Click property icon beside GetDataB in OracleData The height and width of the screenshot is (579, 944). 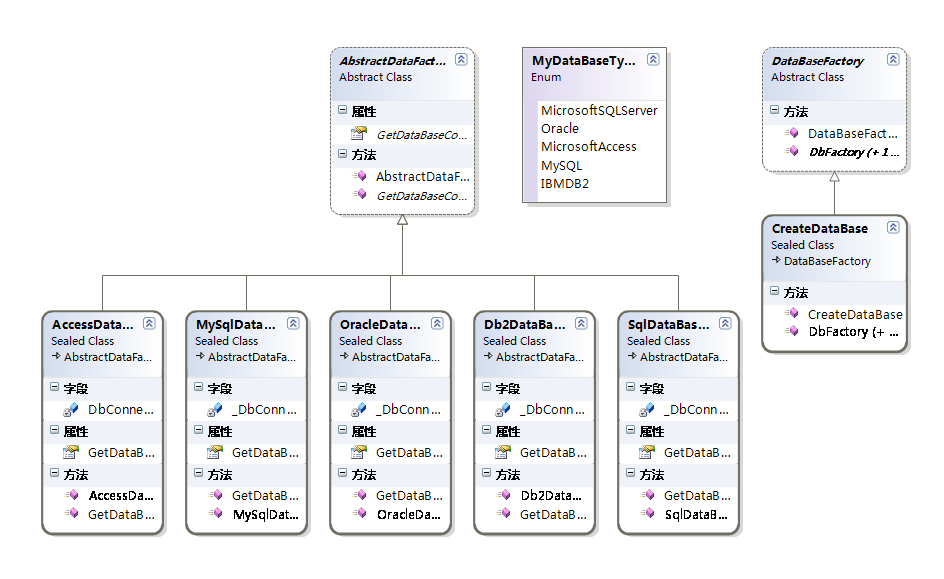(359, 451)
